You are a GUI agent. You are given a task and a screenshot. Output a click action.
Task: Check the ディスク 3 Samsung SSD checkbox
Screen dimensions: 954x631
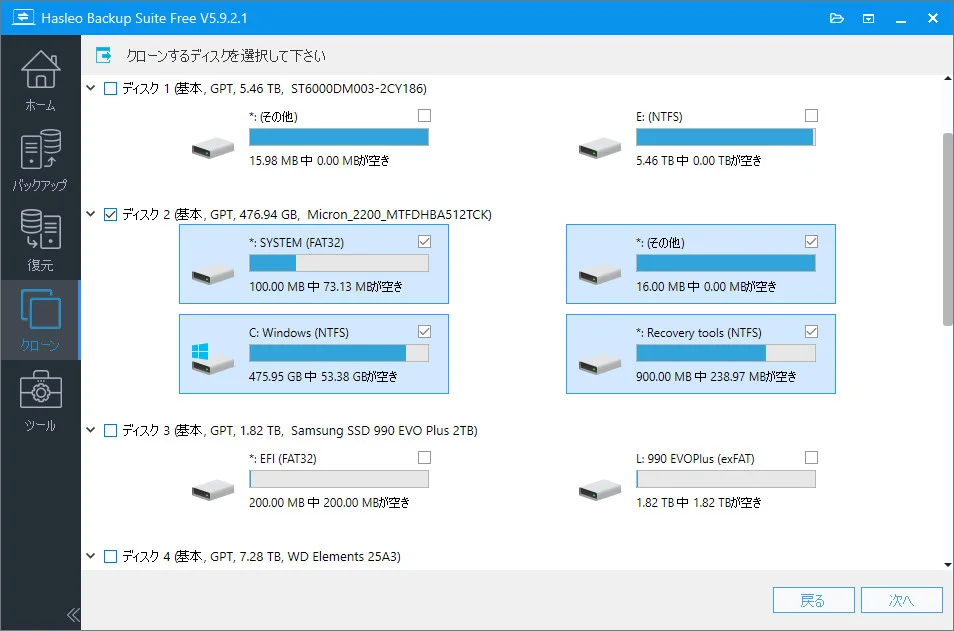pyautogui.click(x=110, y=431)
